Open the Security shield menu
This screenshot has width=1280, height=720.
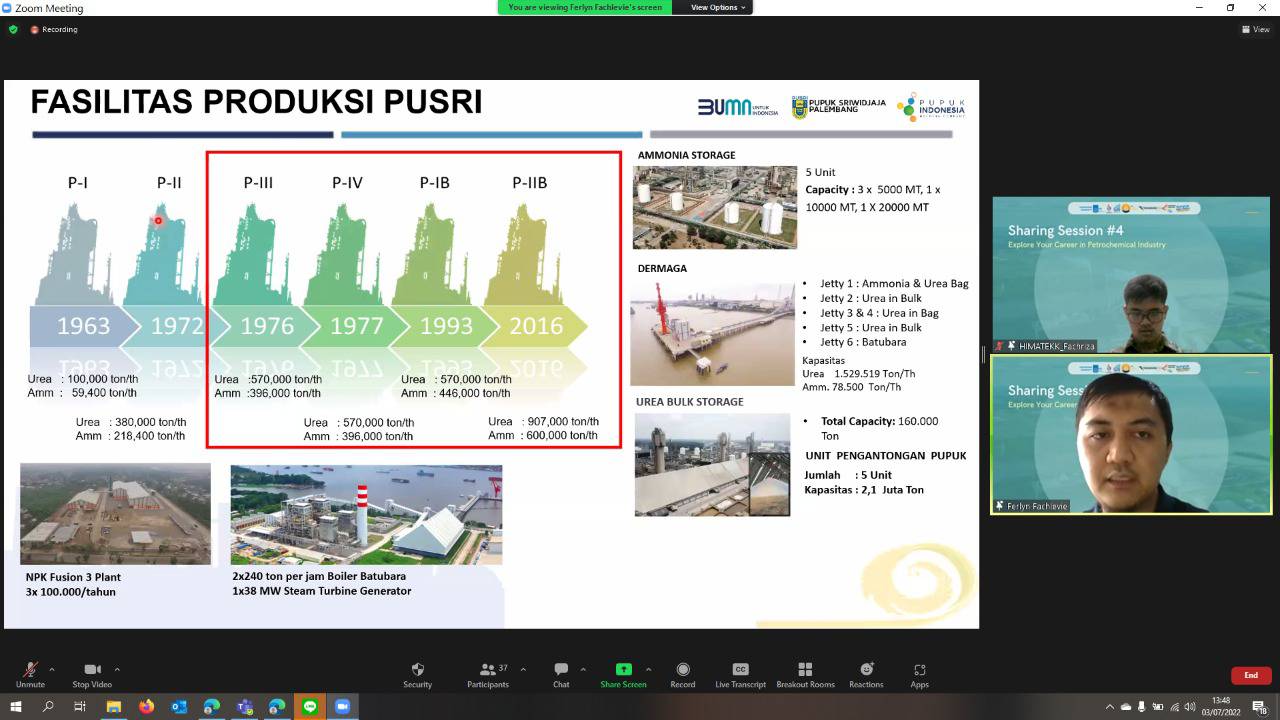click(x=417, y=674)
